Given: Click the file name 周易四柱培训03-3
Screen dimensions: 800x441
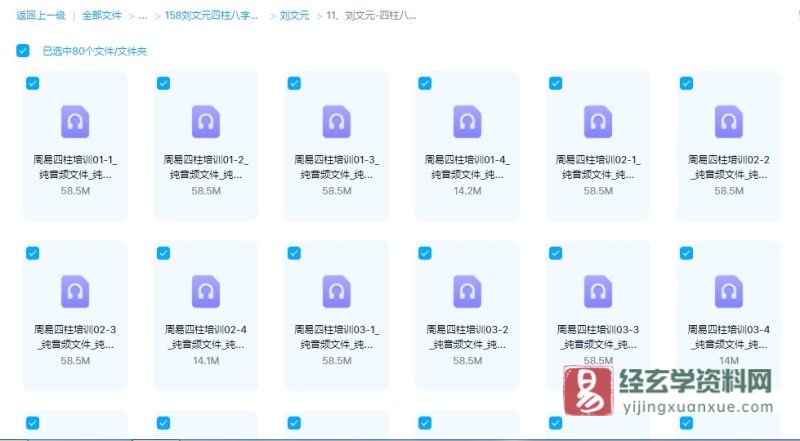Looking at the screenshot, I should tap(598, 330).
